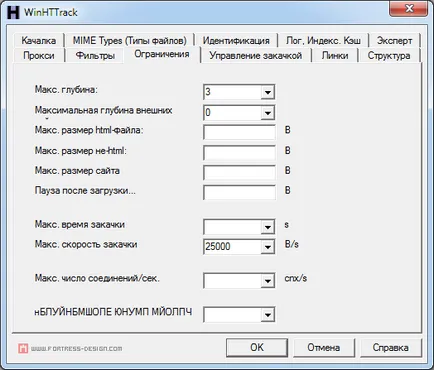Focus the Макс. размер не-html field
The height and width of the screenshot is (370, 434).
pos(239,153)
